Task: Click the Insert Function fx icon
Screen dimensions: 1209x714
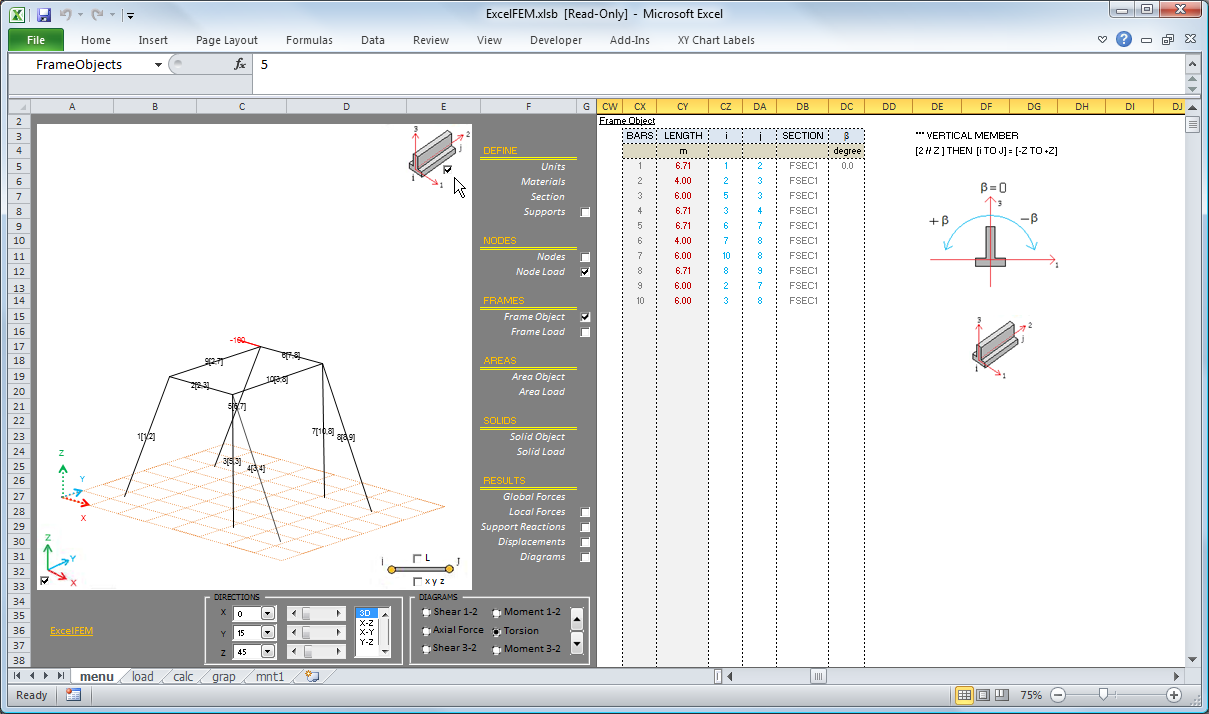Action: pyautogui.click(x=240, y=64)
